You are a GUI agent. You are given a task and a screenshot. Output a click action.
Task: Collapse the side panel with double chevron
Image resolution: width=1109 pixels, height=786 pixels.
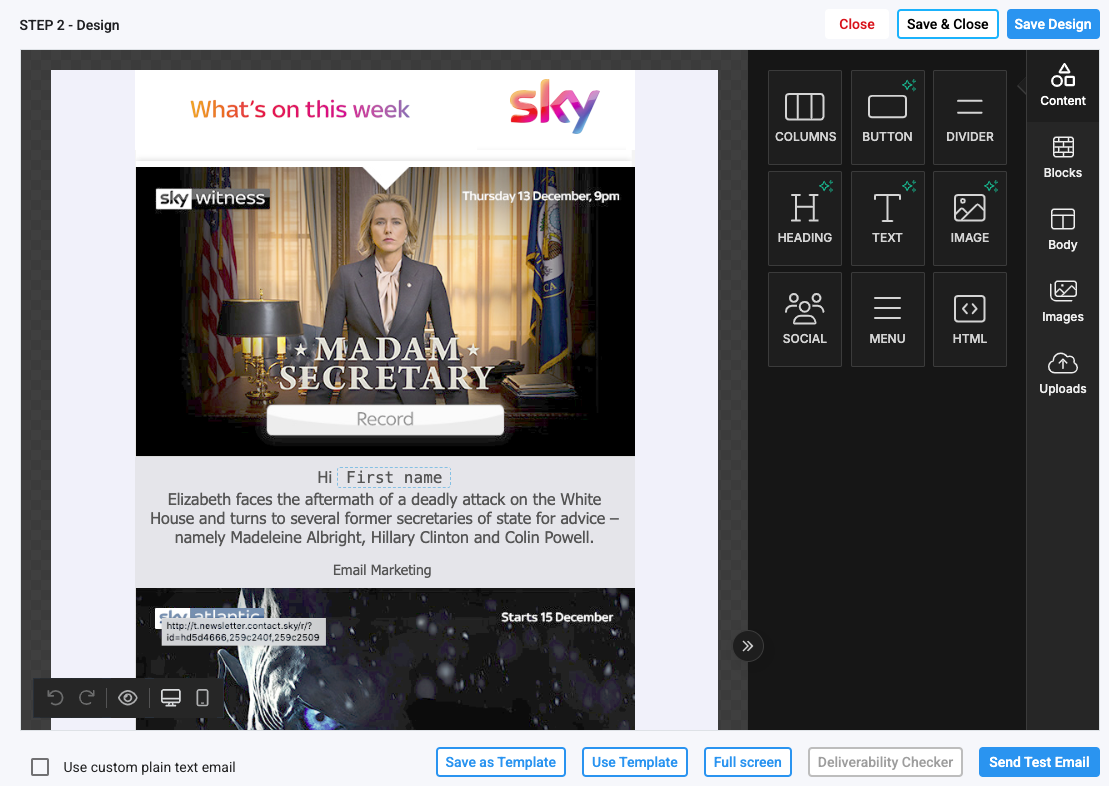tap(748, 646)
